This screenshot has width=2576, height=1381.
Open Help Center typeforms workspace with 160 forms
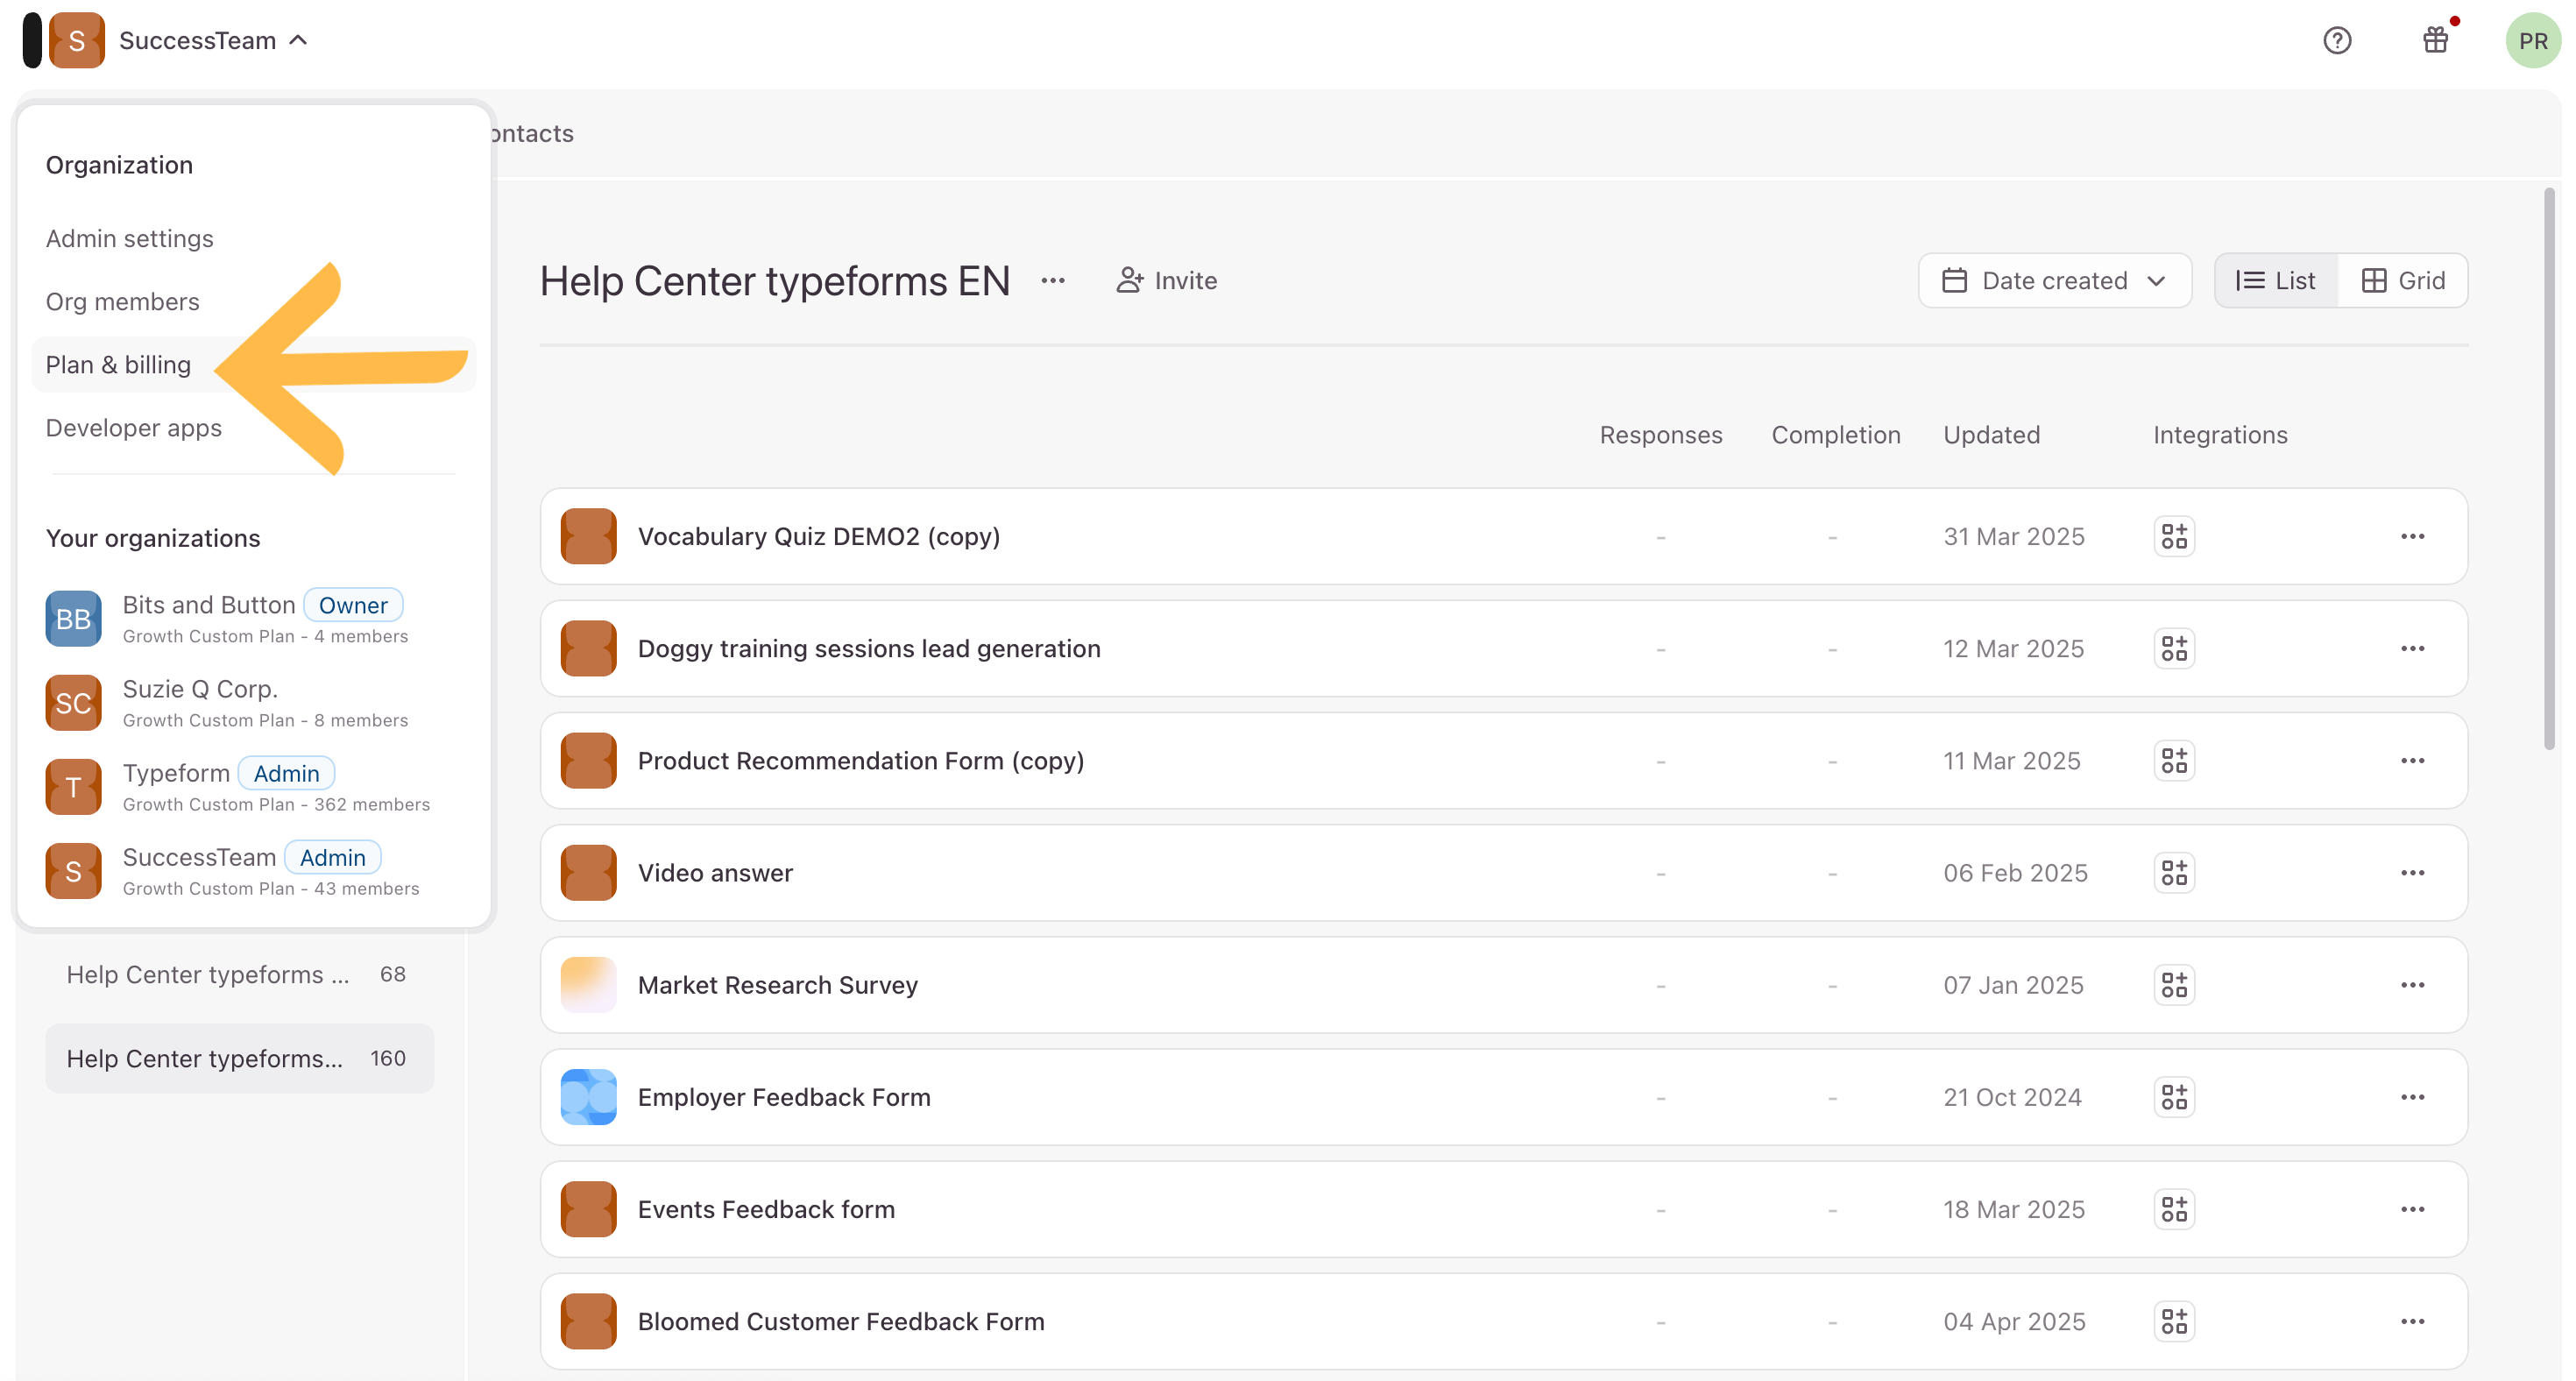(x=240, y=1059)
